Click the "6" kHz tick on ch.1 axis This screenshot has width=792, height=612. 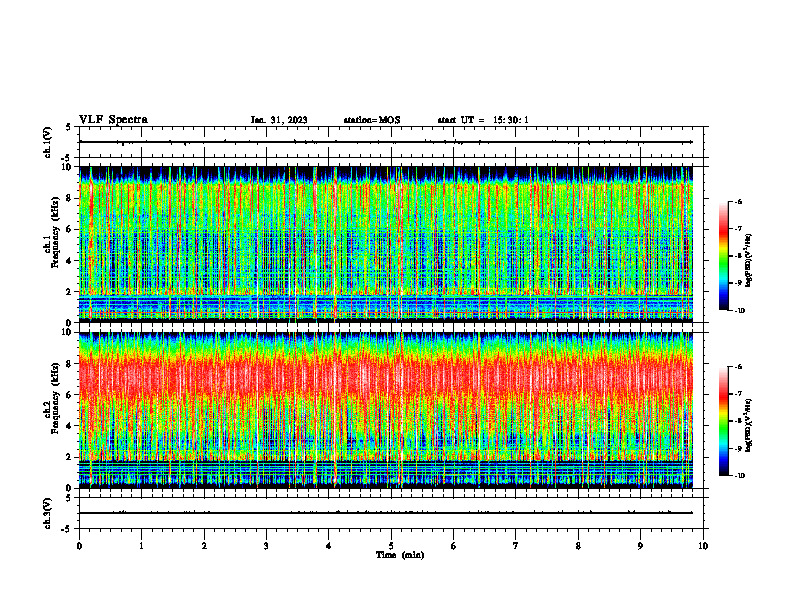pos(70,229)
